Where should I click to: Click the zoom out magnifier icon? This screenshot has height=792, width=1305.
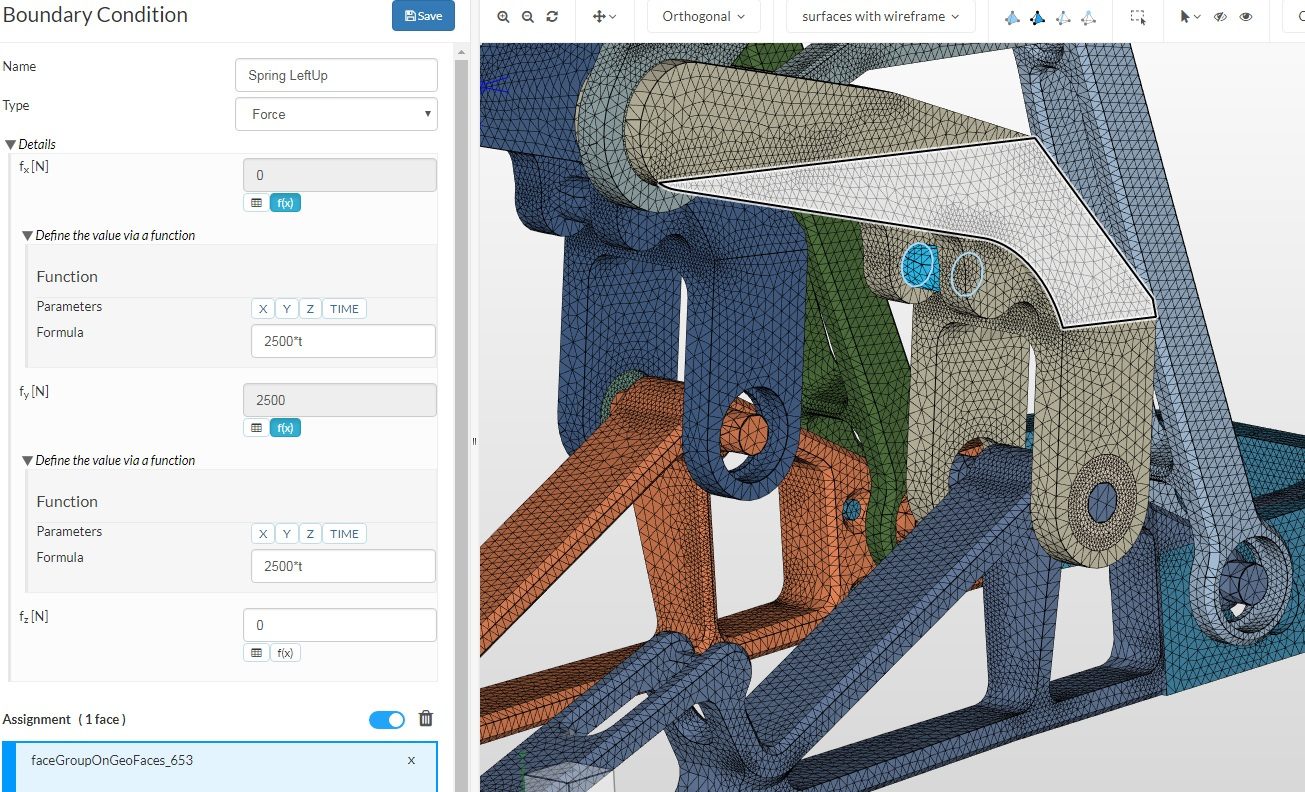coord(528,17)
